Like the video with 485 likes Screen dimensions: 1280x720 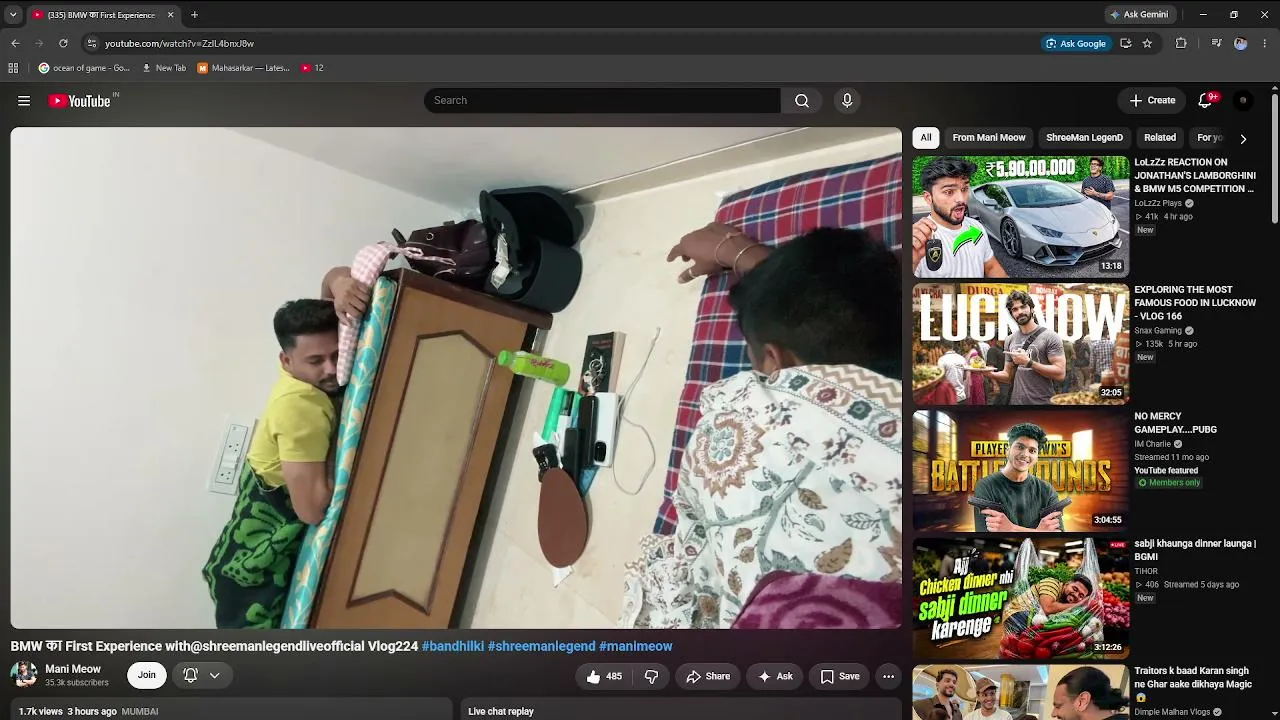pos(604,676)
